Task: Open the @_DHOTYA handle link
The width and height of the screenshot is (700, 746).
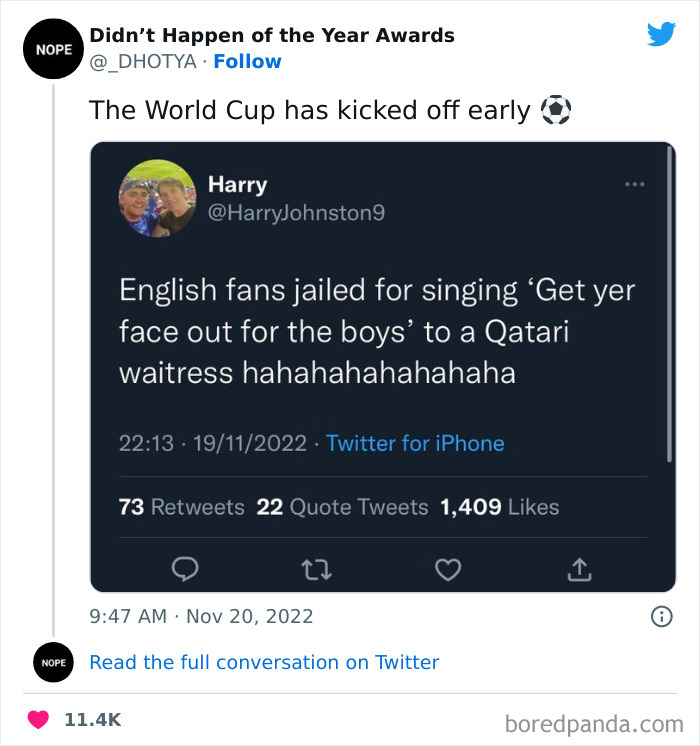Action: coord(143,62)
